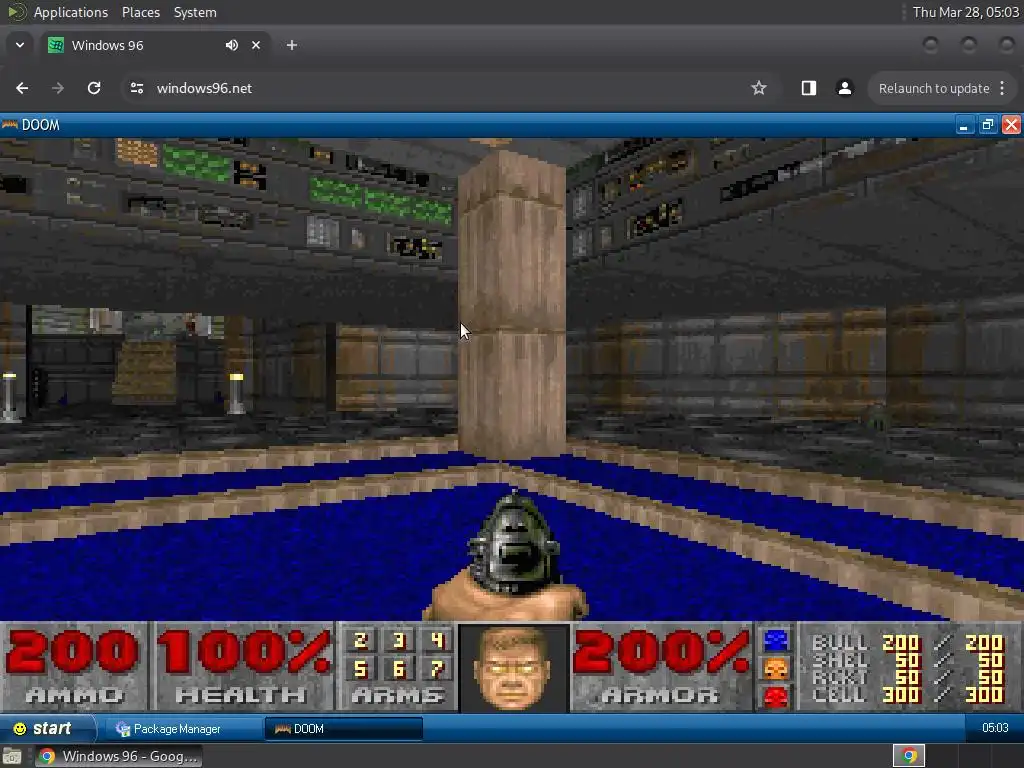Open the Chrome three-dot menu
This screenshot has width=1024, height=768.
(x=1002, y=88)
